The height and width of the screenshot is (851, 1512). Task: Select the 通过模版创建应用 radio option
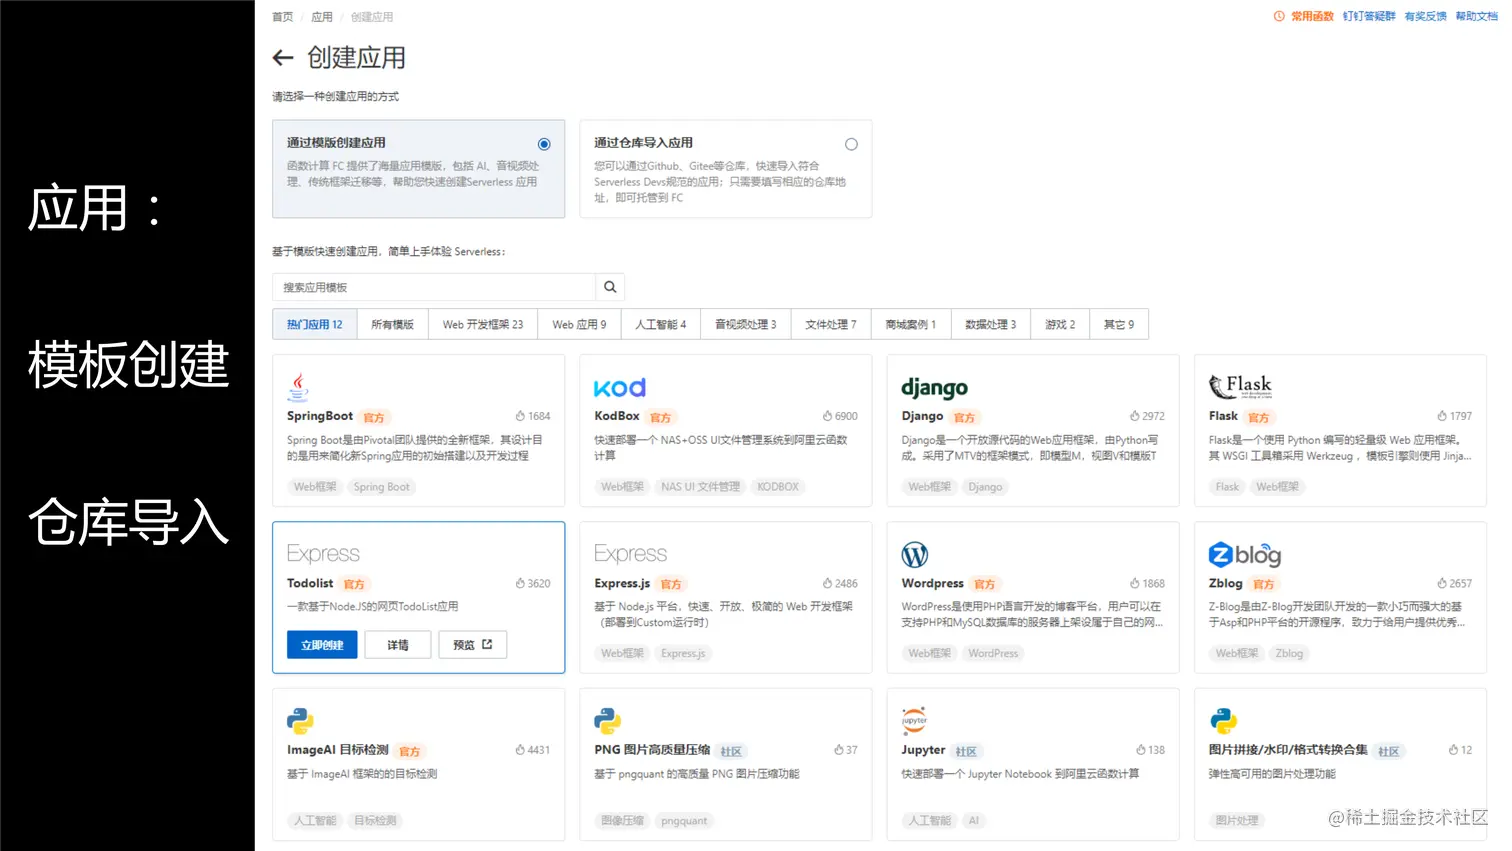point(543,143)
